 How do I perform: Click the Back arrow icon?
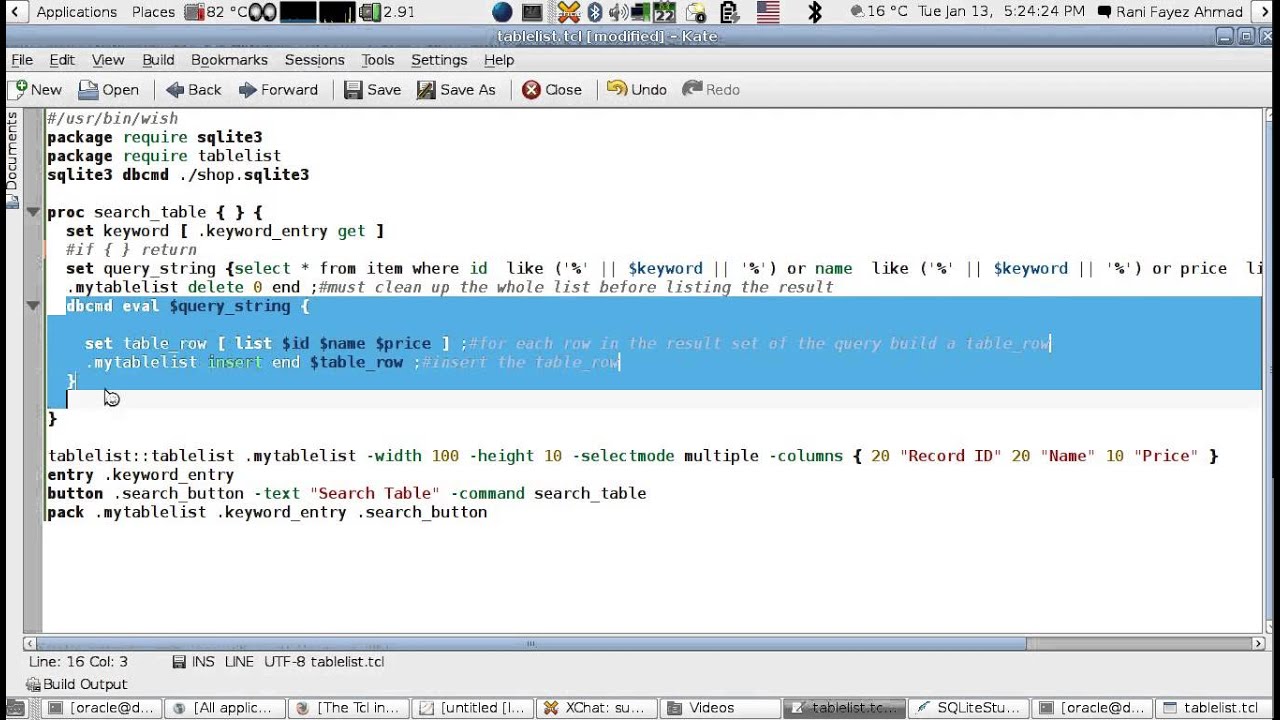pyautogui.click(x=175, y=90)
